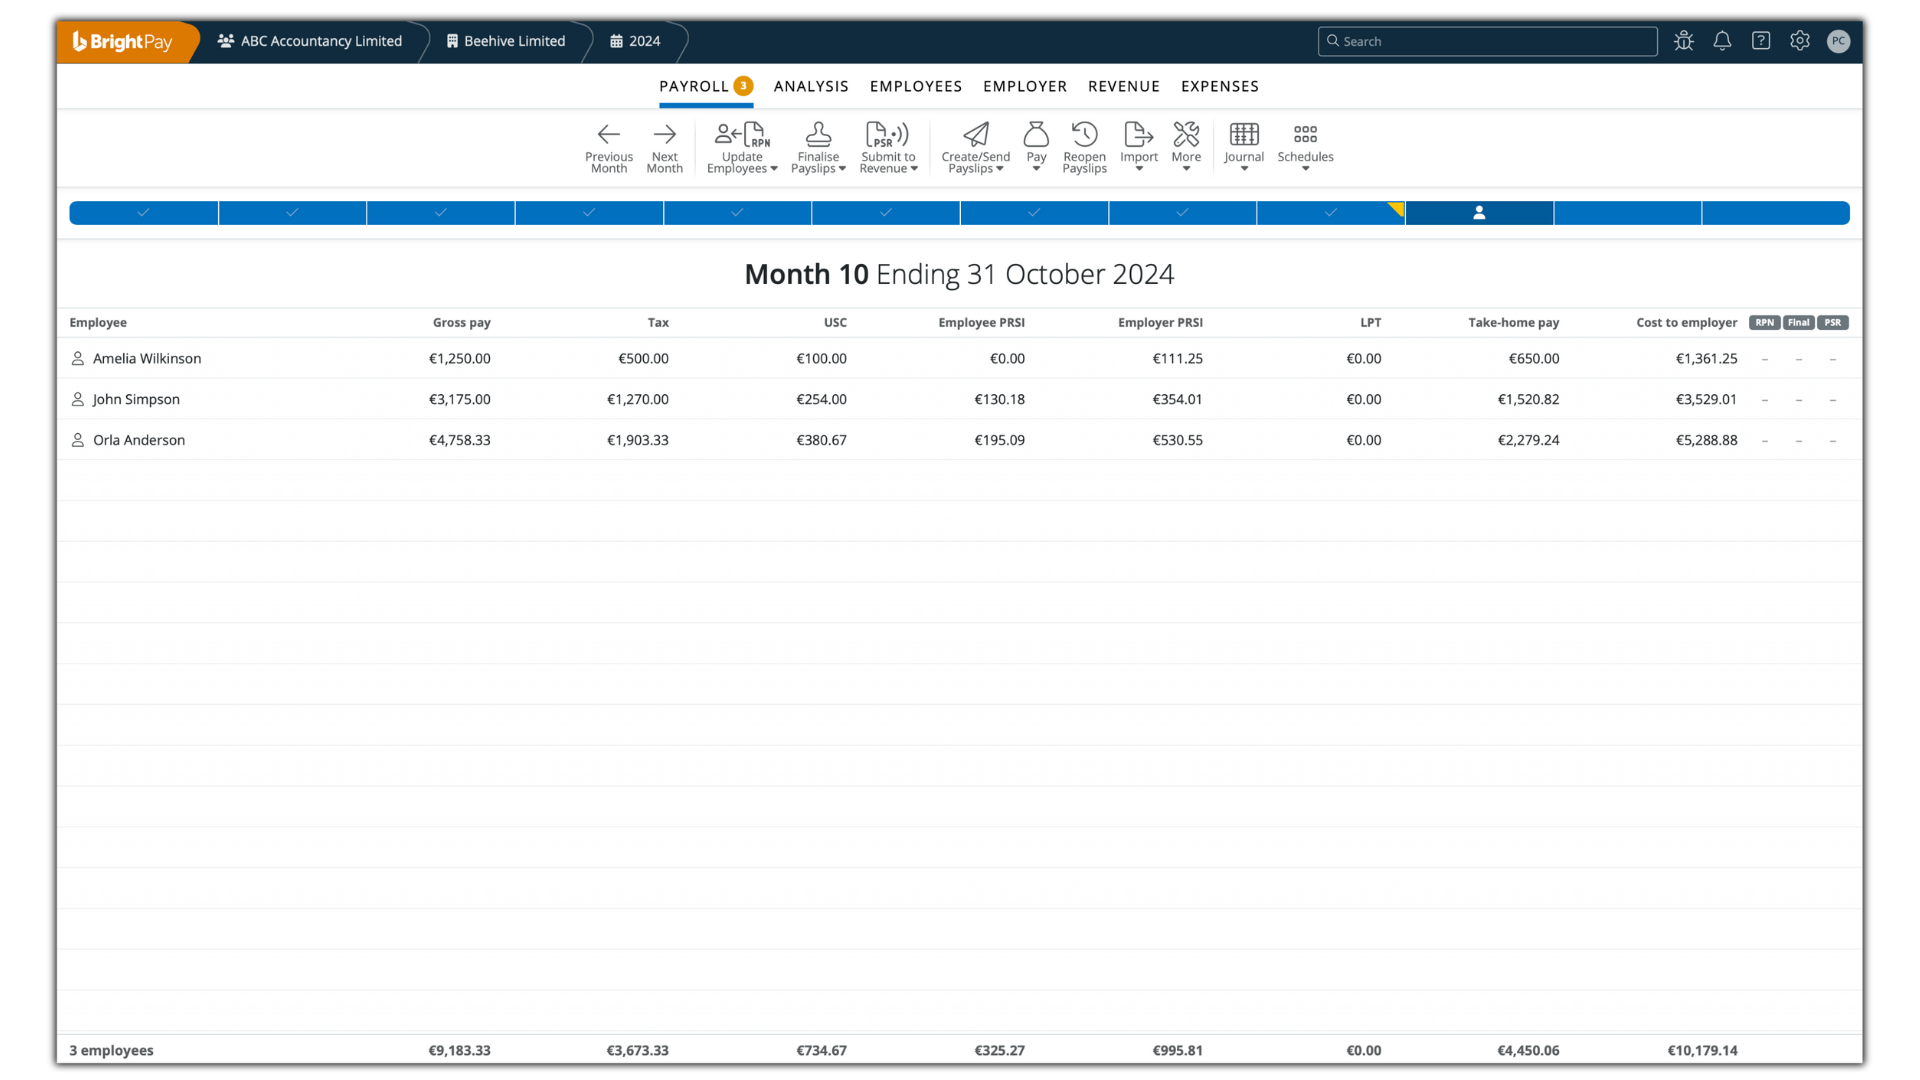Click the Month 10 Ending heading
Screen dimensions: 1920x1080
[959, 274]
